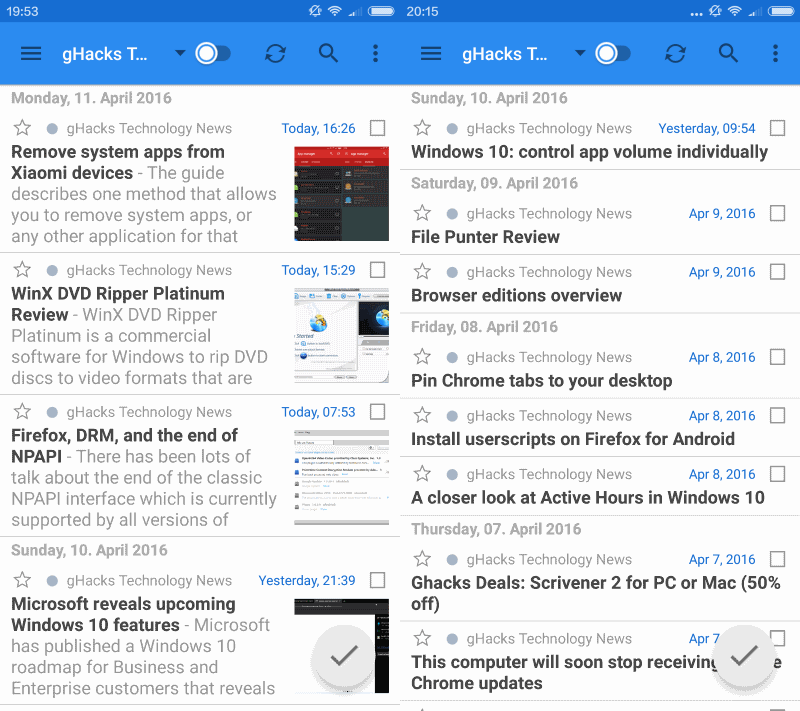Image resolution: width=800 pixels, height=711 pixels.
Task: Open thumbnail of WinX DVD Ripper article
Action: (341, 335)
